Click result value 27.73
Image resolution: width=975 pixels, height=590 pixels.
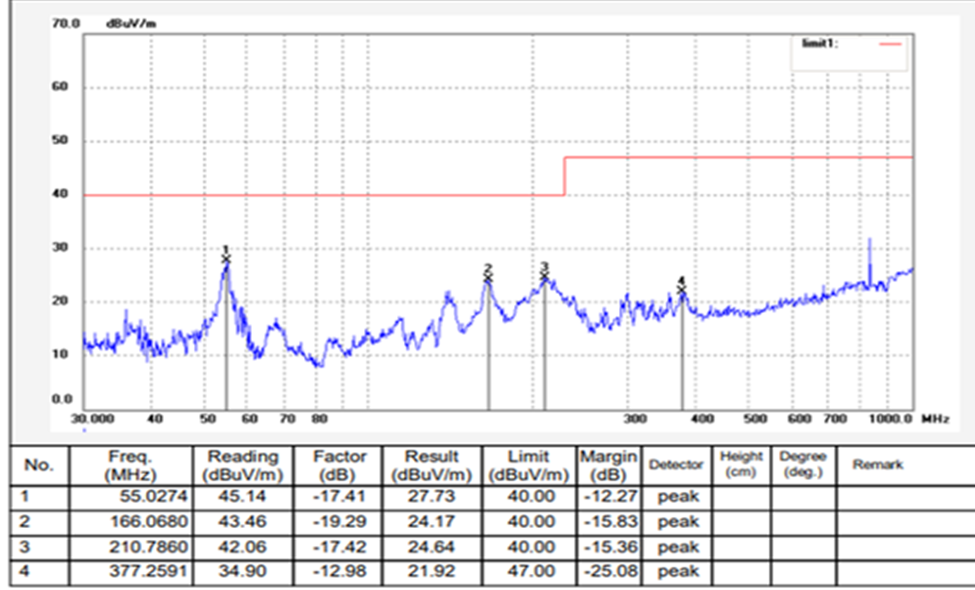[x=432, y=497]
